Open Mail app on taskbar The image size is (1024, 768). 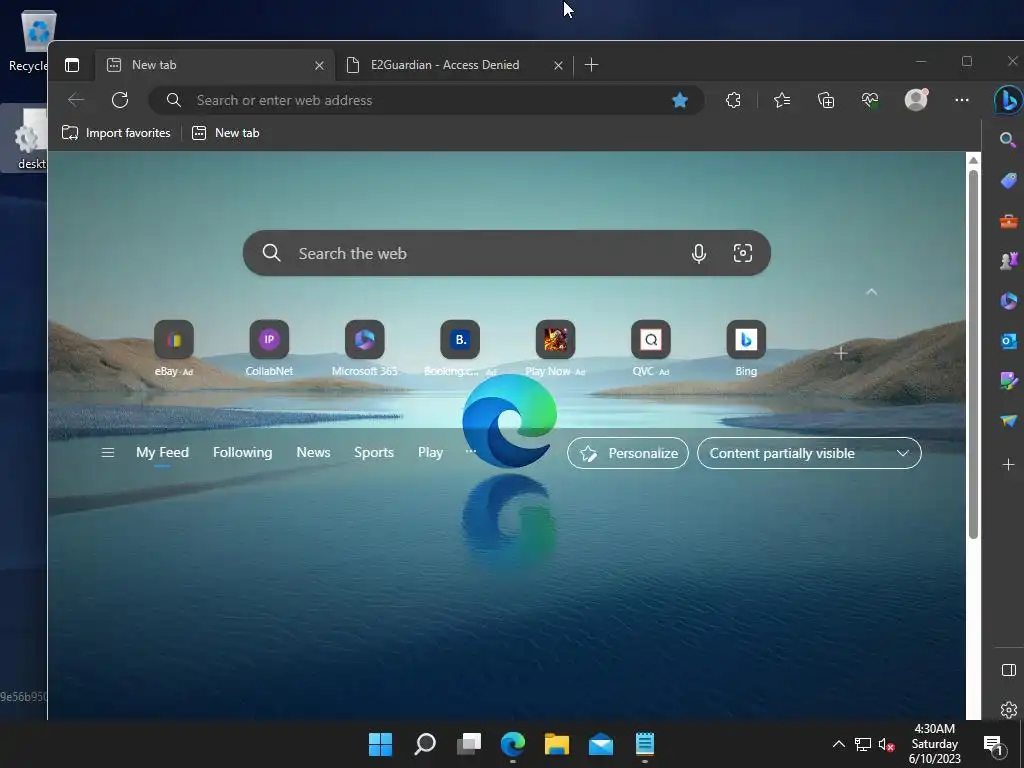click(601, 744)
